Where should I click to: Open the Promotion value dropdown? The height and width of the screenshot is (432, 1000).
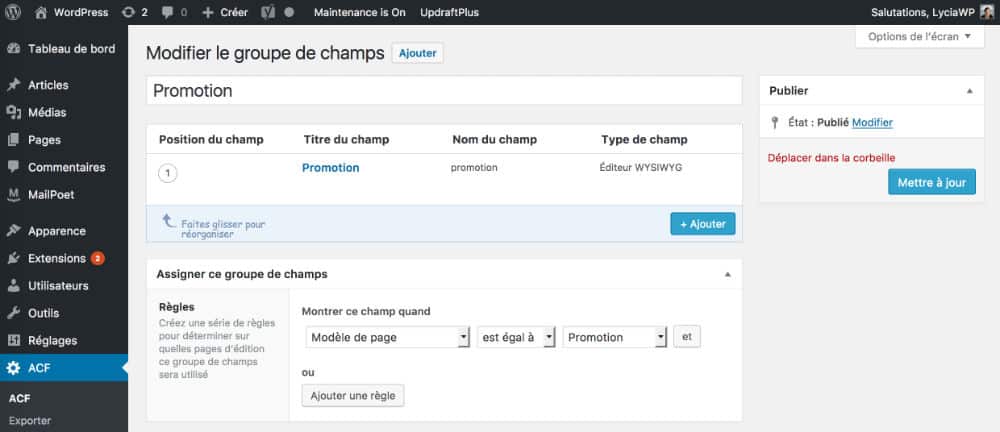click(x=615, y=338)
